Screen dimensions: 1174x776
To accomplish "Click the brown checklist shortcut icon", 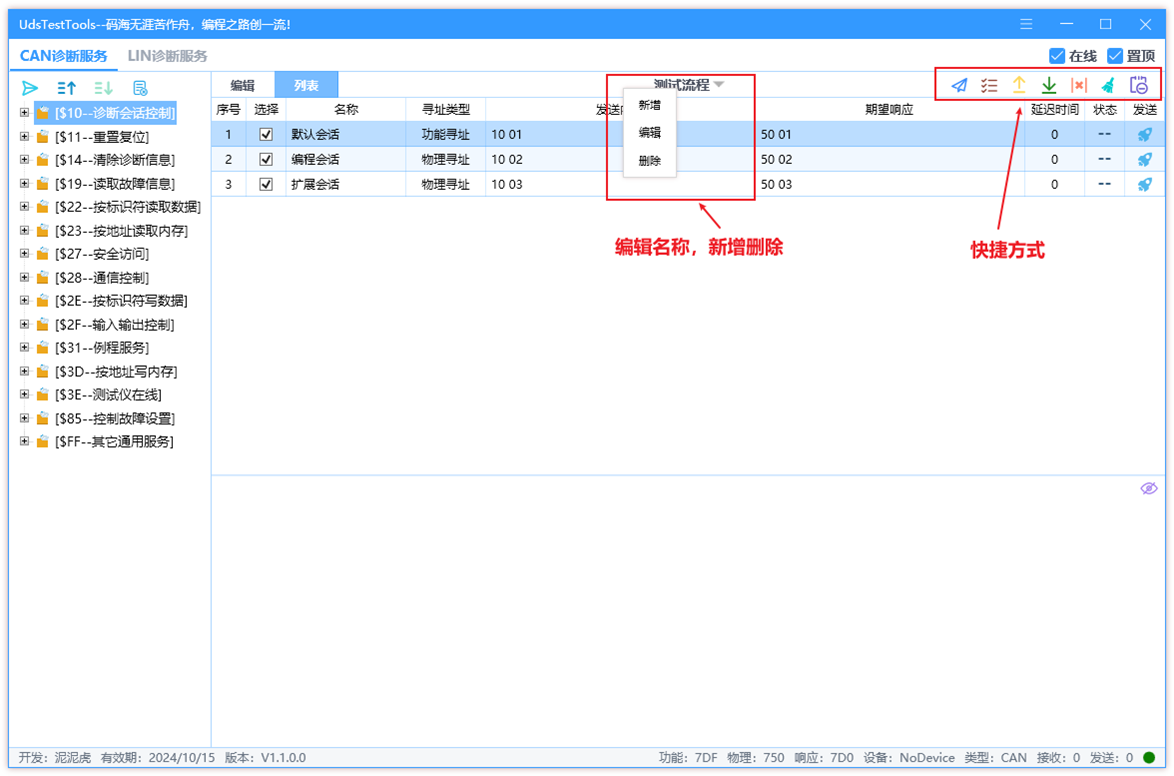I will click(989, 85).
